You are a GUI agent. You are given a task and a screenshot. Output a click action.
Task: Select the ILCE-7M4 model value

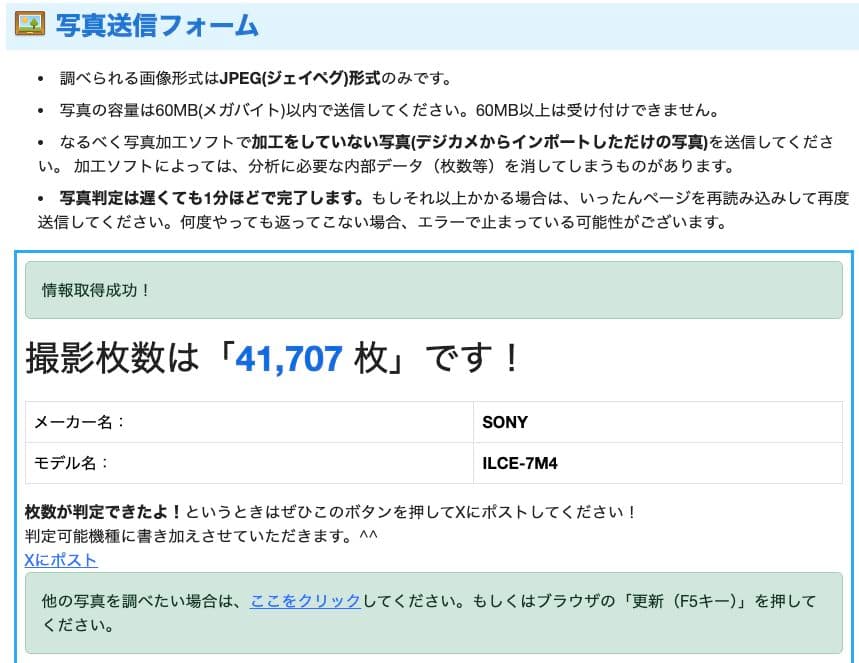pos(519,463)
